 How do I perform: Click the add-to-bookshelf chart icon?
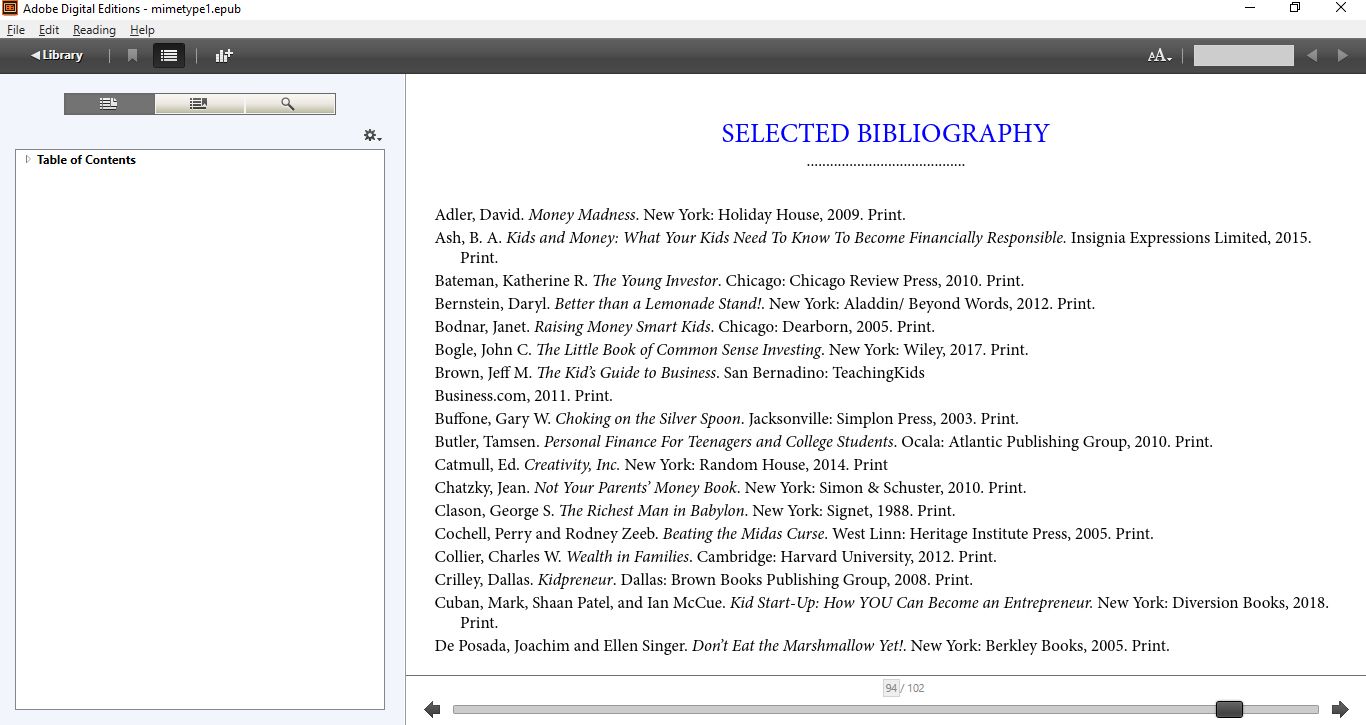click(x=224, y=56)
